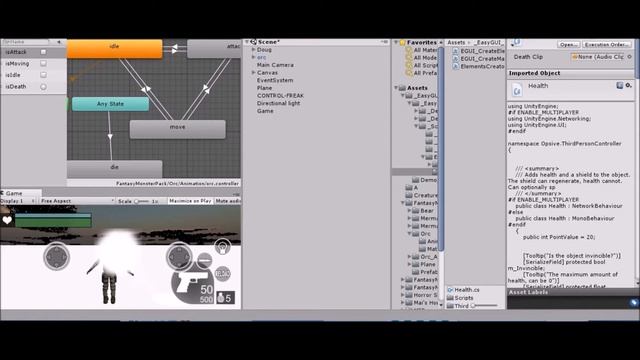The height and width of the screenshot is (360, 640).
Task: Click the Open... button in Inspector
Action: click(569, 44)
